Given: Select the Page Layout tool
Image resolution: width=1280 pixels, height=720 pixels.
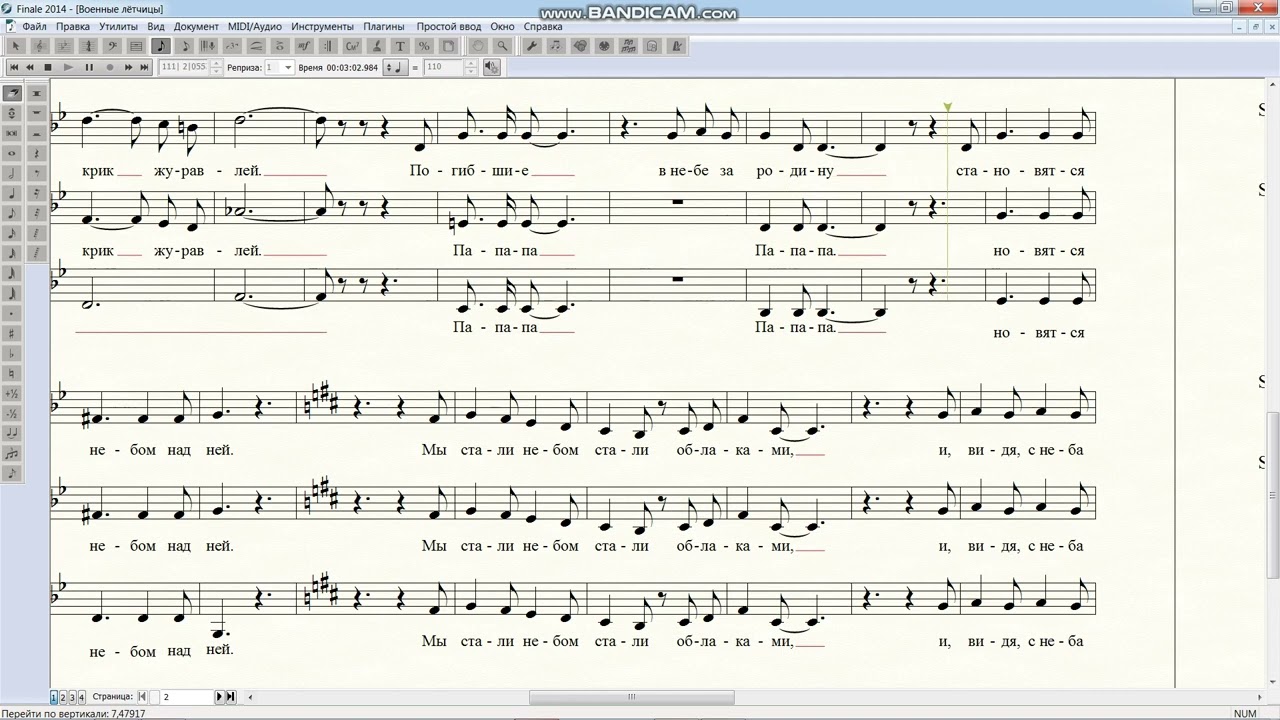Looking at the screenshot, I should click(448, 46).
